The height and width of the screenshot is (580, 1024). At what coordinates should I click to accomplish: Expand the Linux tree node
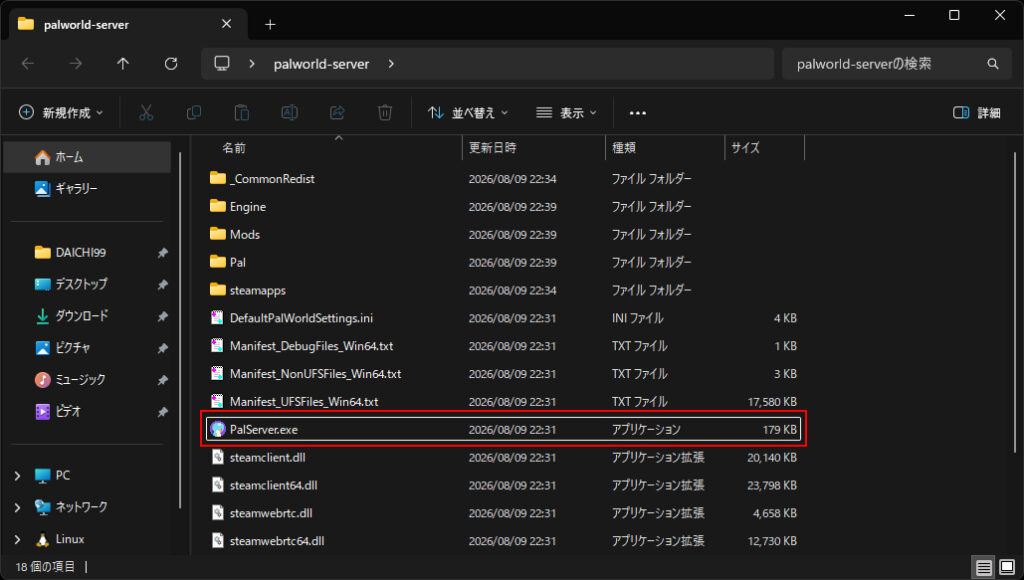[18, 540]
